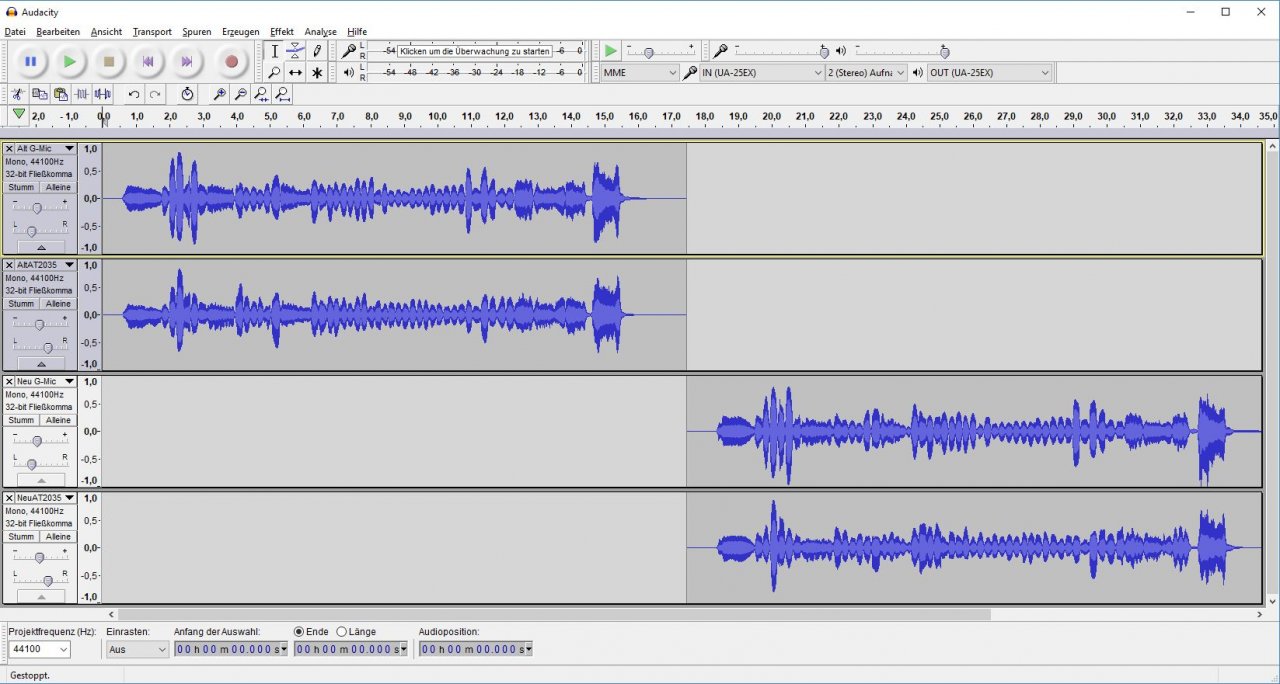Open the Ansicht menu

106,32
